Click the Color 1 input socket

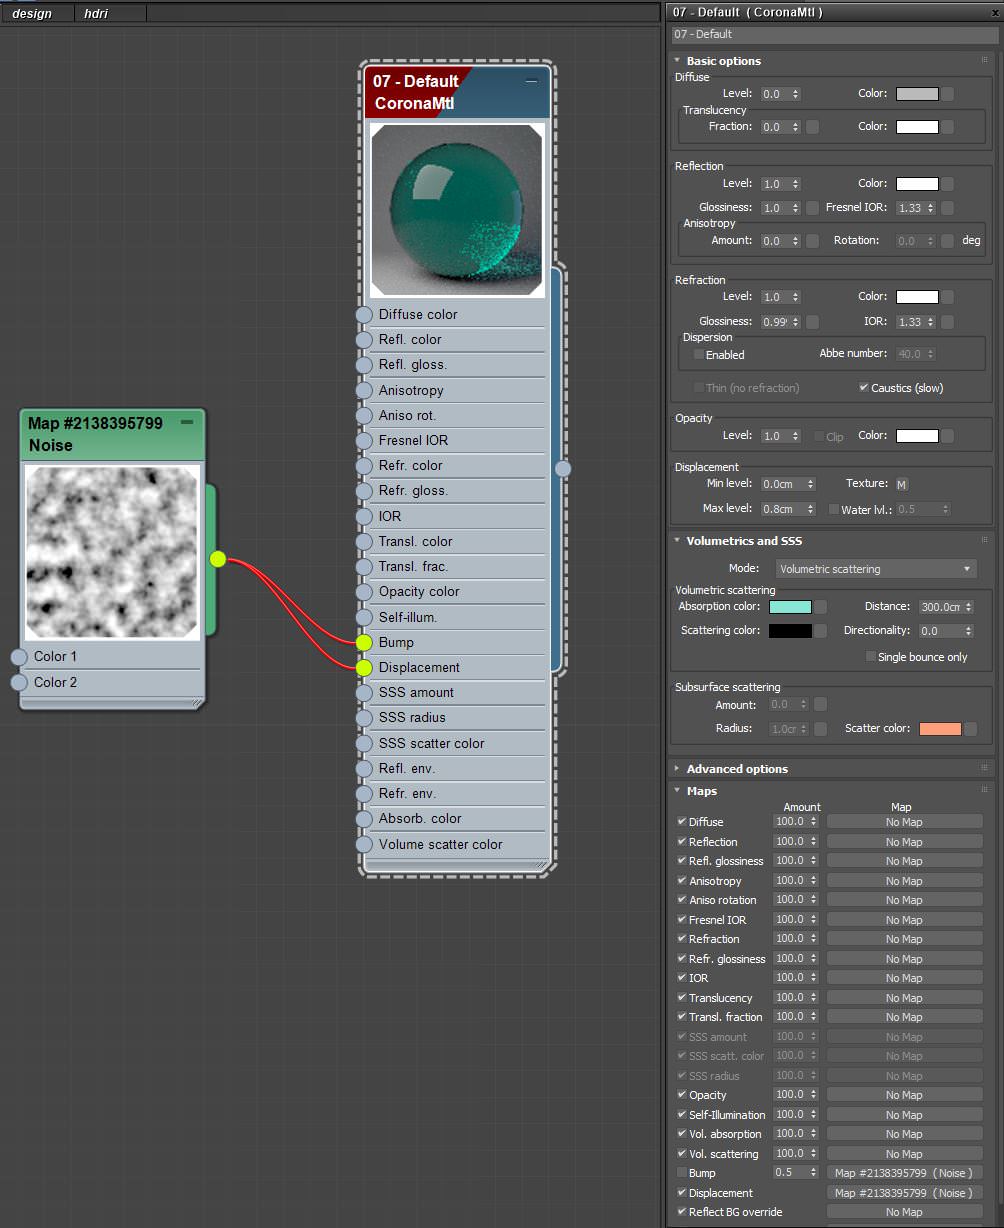pyautogui.click(x=18, y=657)
